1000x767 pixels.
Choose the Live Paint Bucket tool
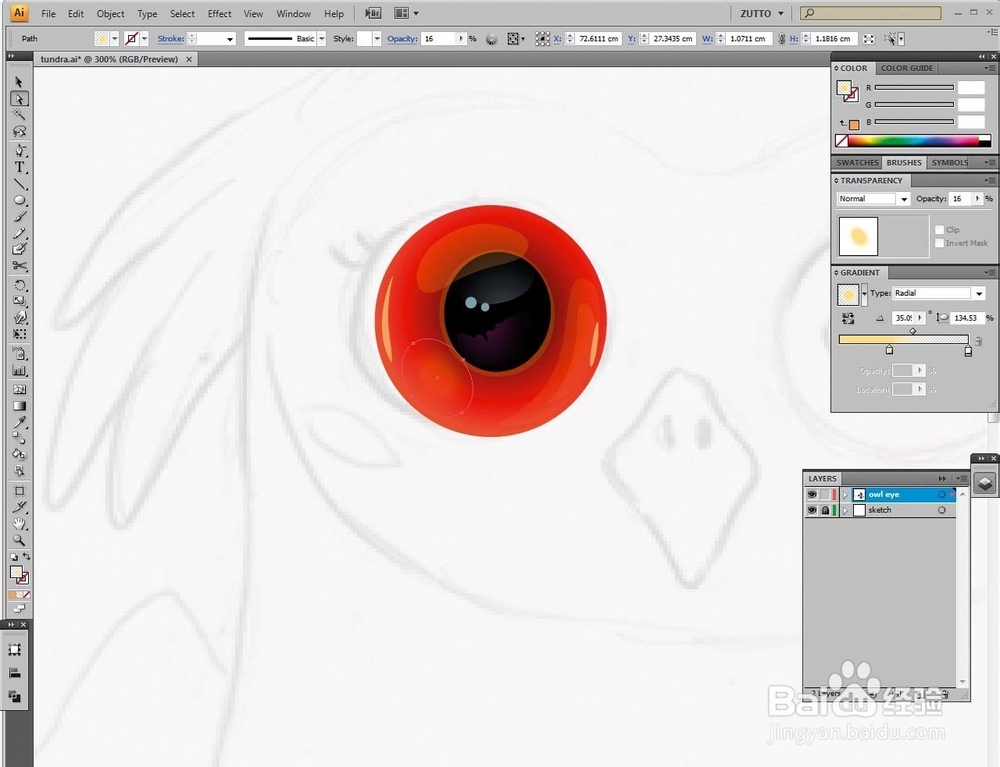tap(19, 455)
